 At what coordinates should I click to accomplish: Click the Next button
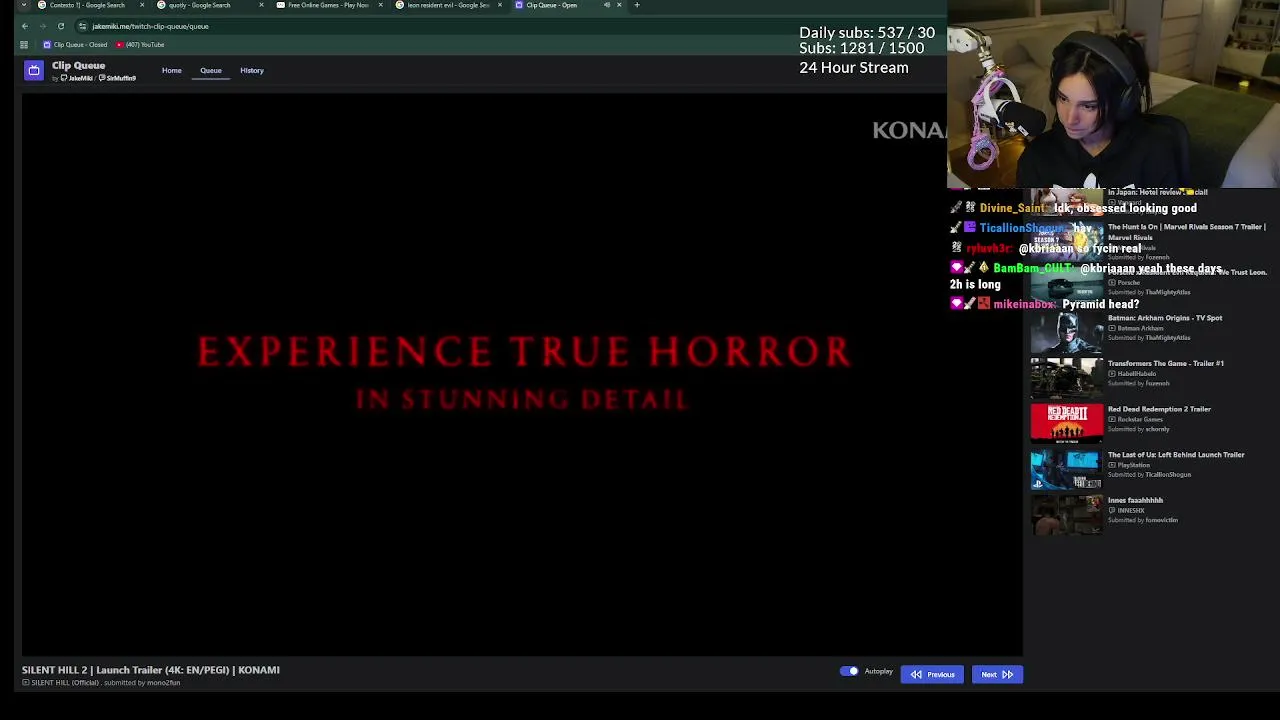(997, 674)
